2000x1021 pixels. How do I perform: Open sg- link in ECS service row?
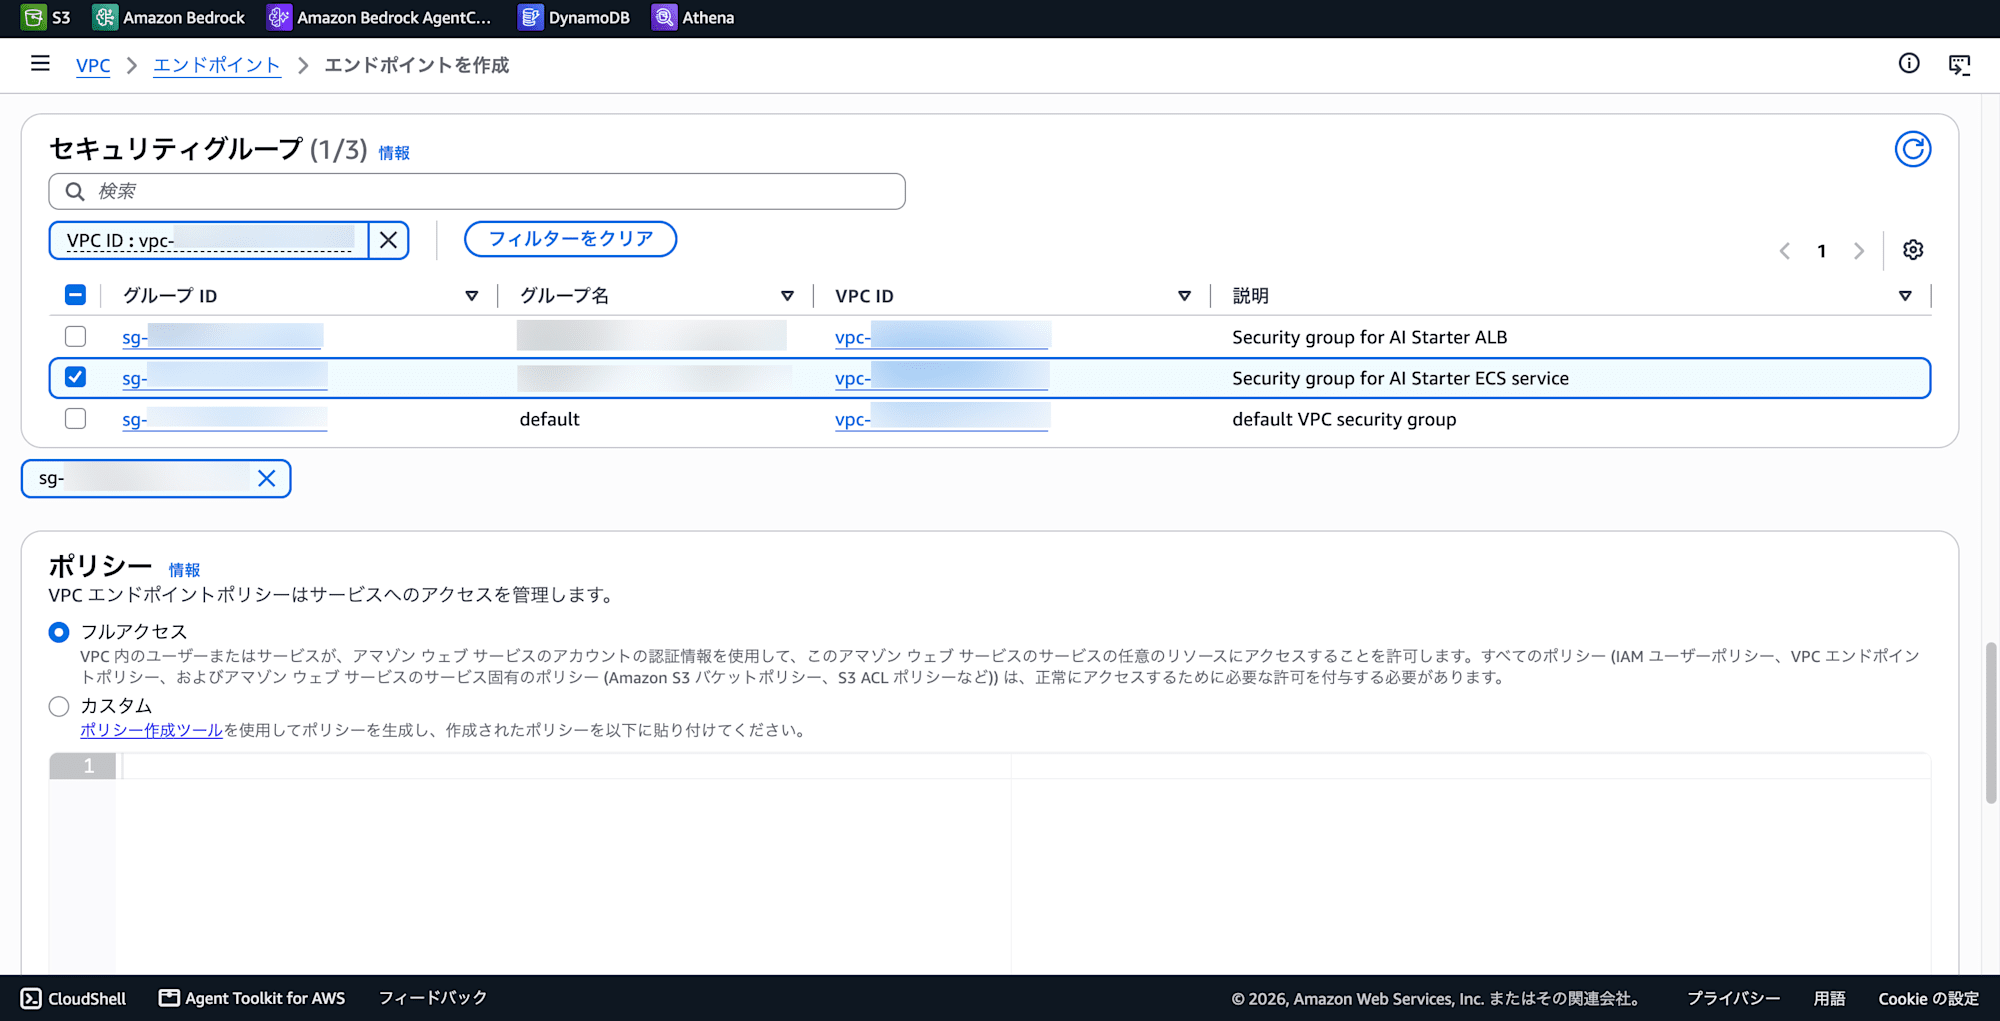pyautogui.click(x=225, y=378)
